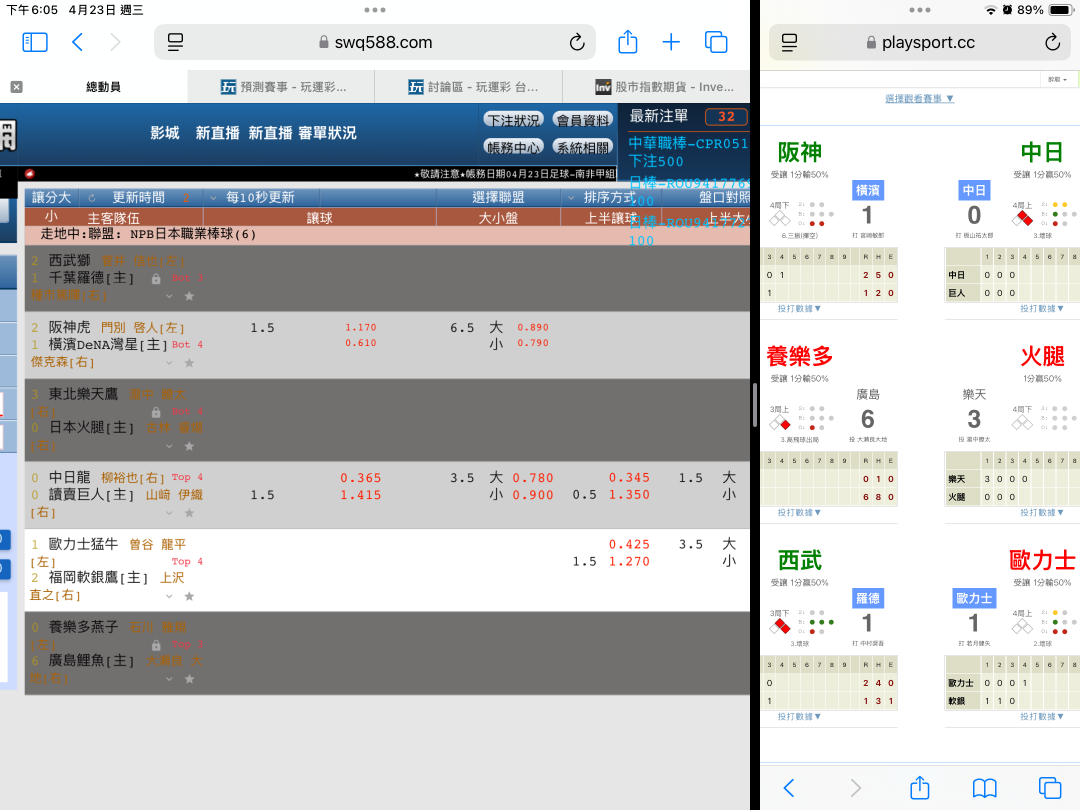Bet on 阪神虎 handicap odds 1.170
1080x810 pixels.
pos(360,328)
